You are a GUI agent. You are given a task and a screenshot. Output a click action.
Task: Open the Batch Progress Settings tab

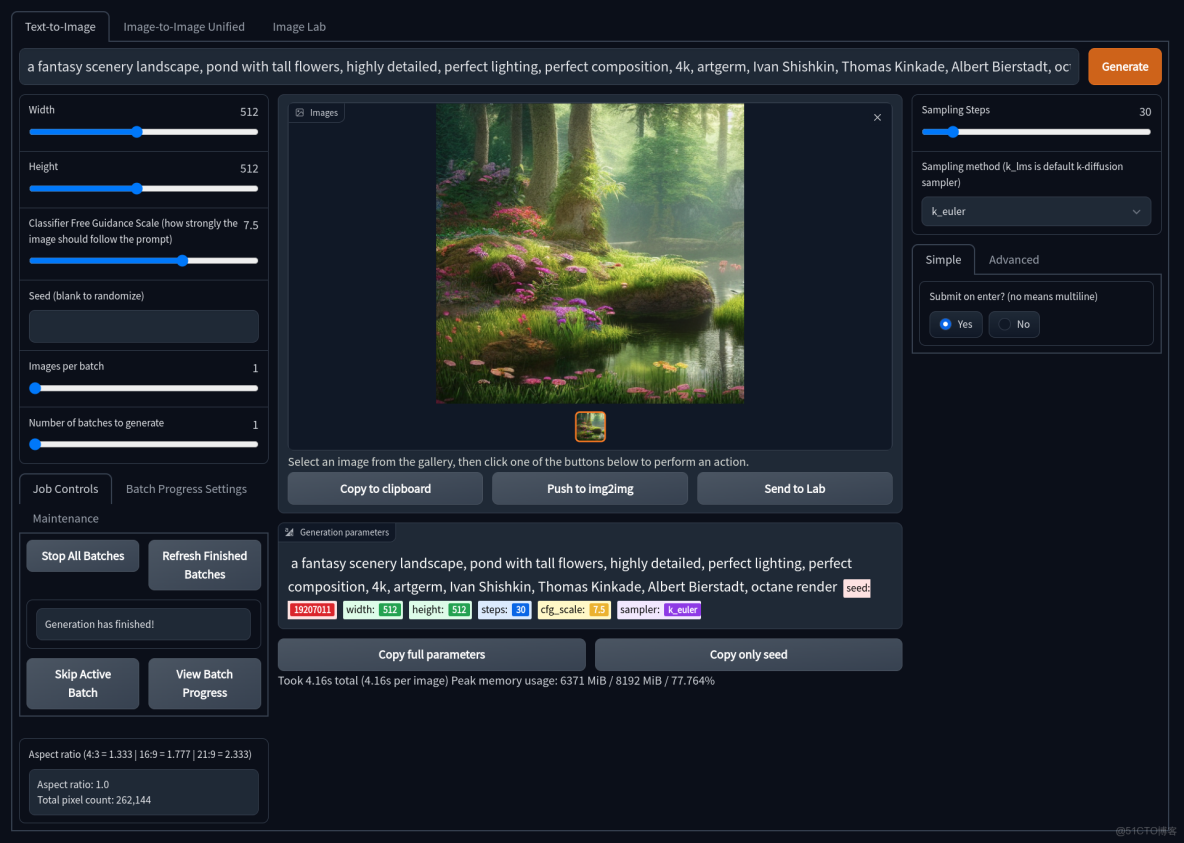point(186,488)
